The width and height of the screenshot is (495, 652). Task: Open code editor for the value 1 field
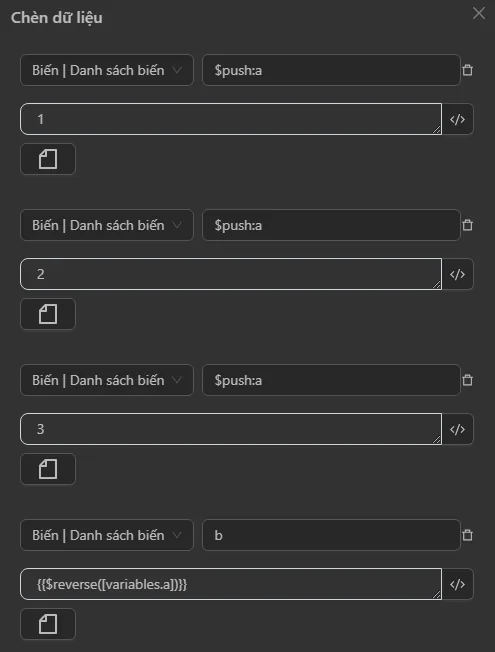[458, 119]
